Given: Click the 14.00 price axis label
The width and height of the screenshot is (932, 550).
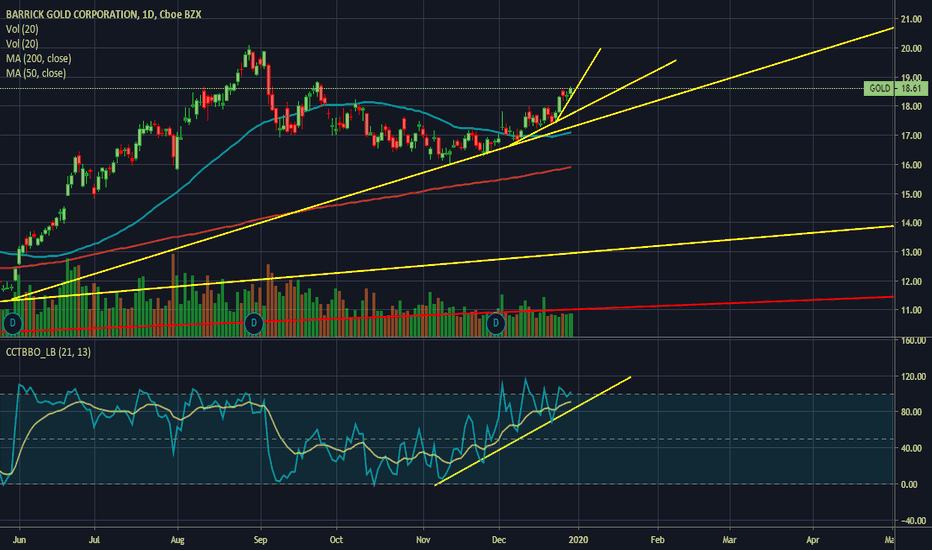Looking at the screenshot, I should [911, 223].
